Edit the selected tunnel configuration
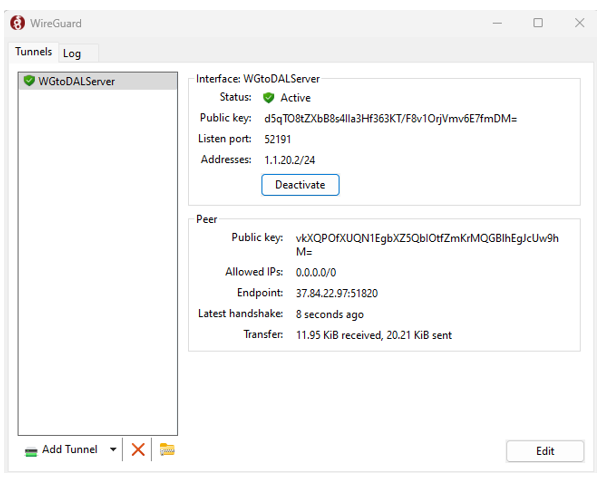Viewport: 598px width, 477px height. point(545,451)
